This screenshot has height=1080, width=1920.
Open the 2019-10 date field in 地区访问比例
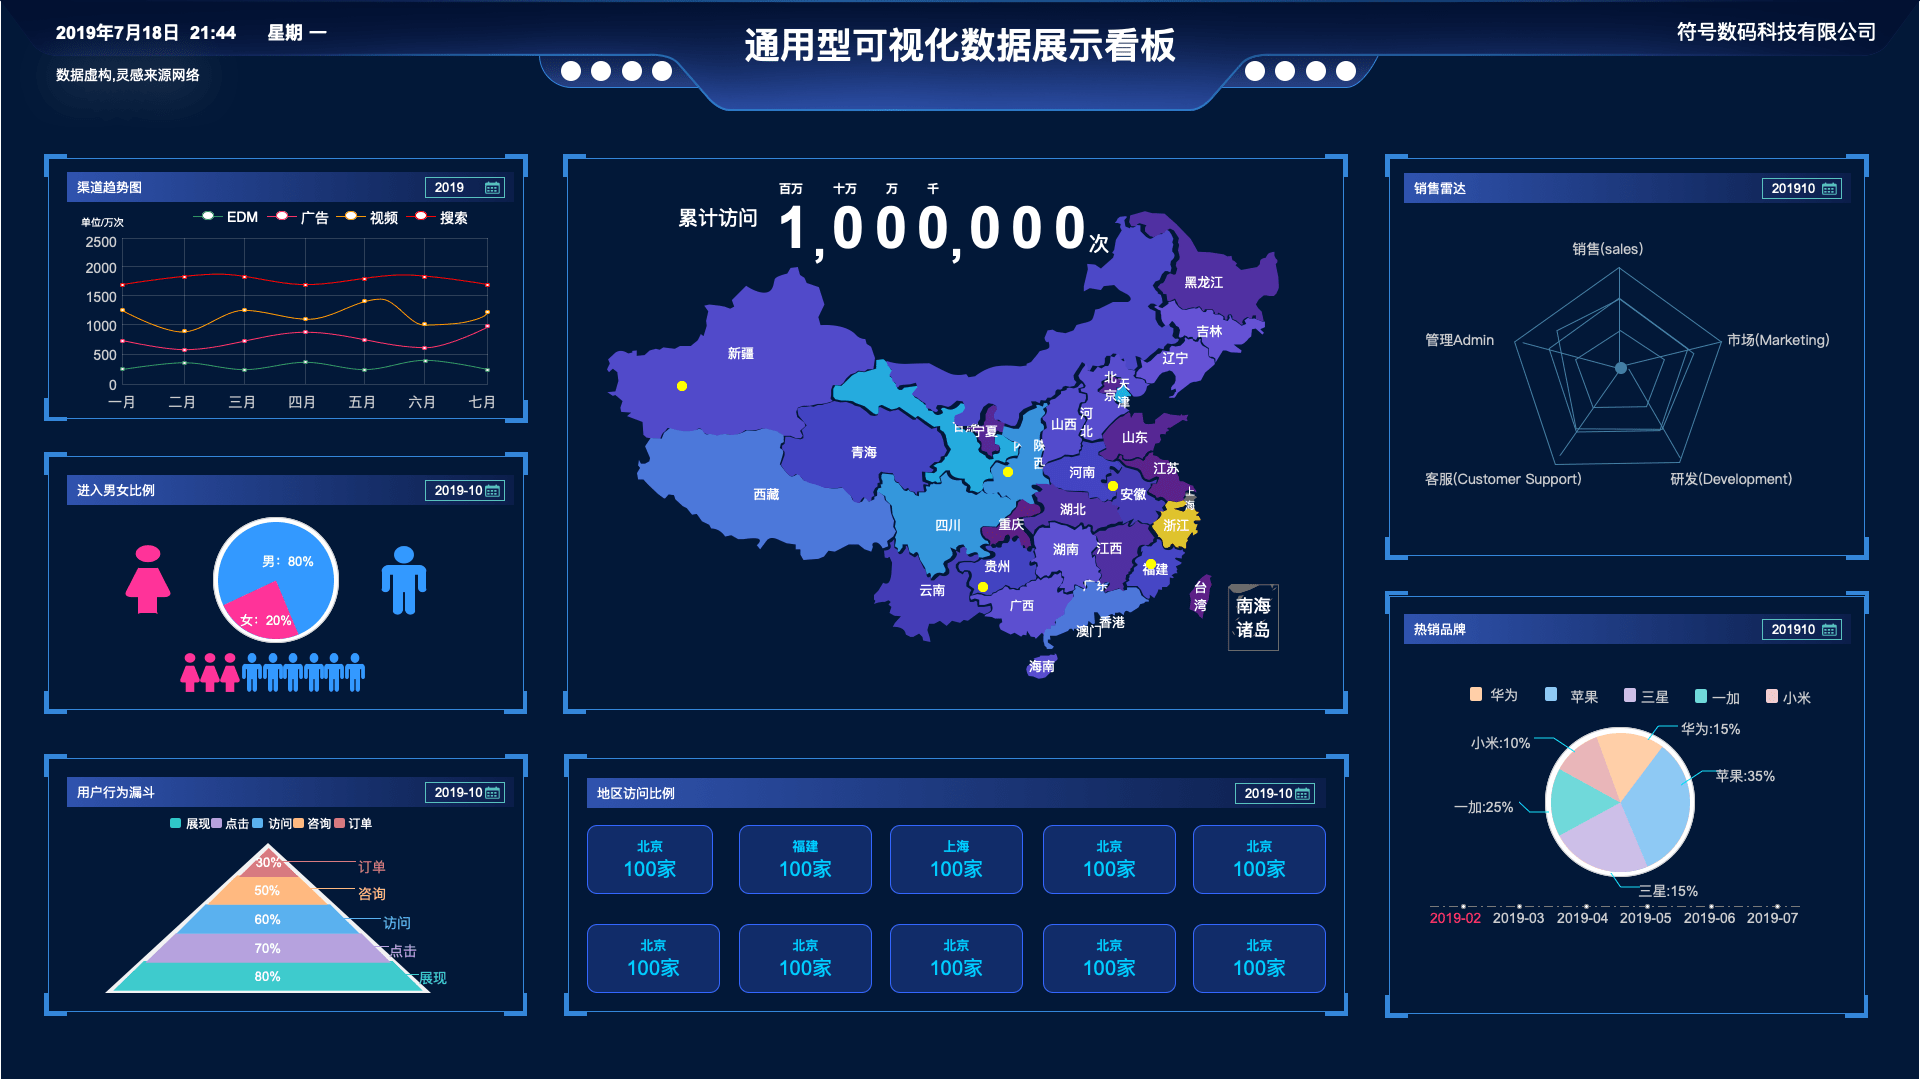tap(1275, 794)
